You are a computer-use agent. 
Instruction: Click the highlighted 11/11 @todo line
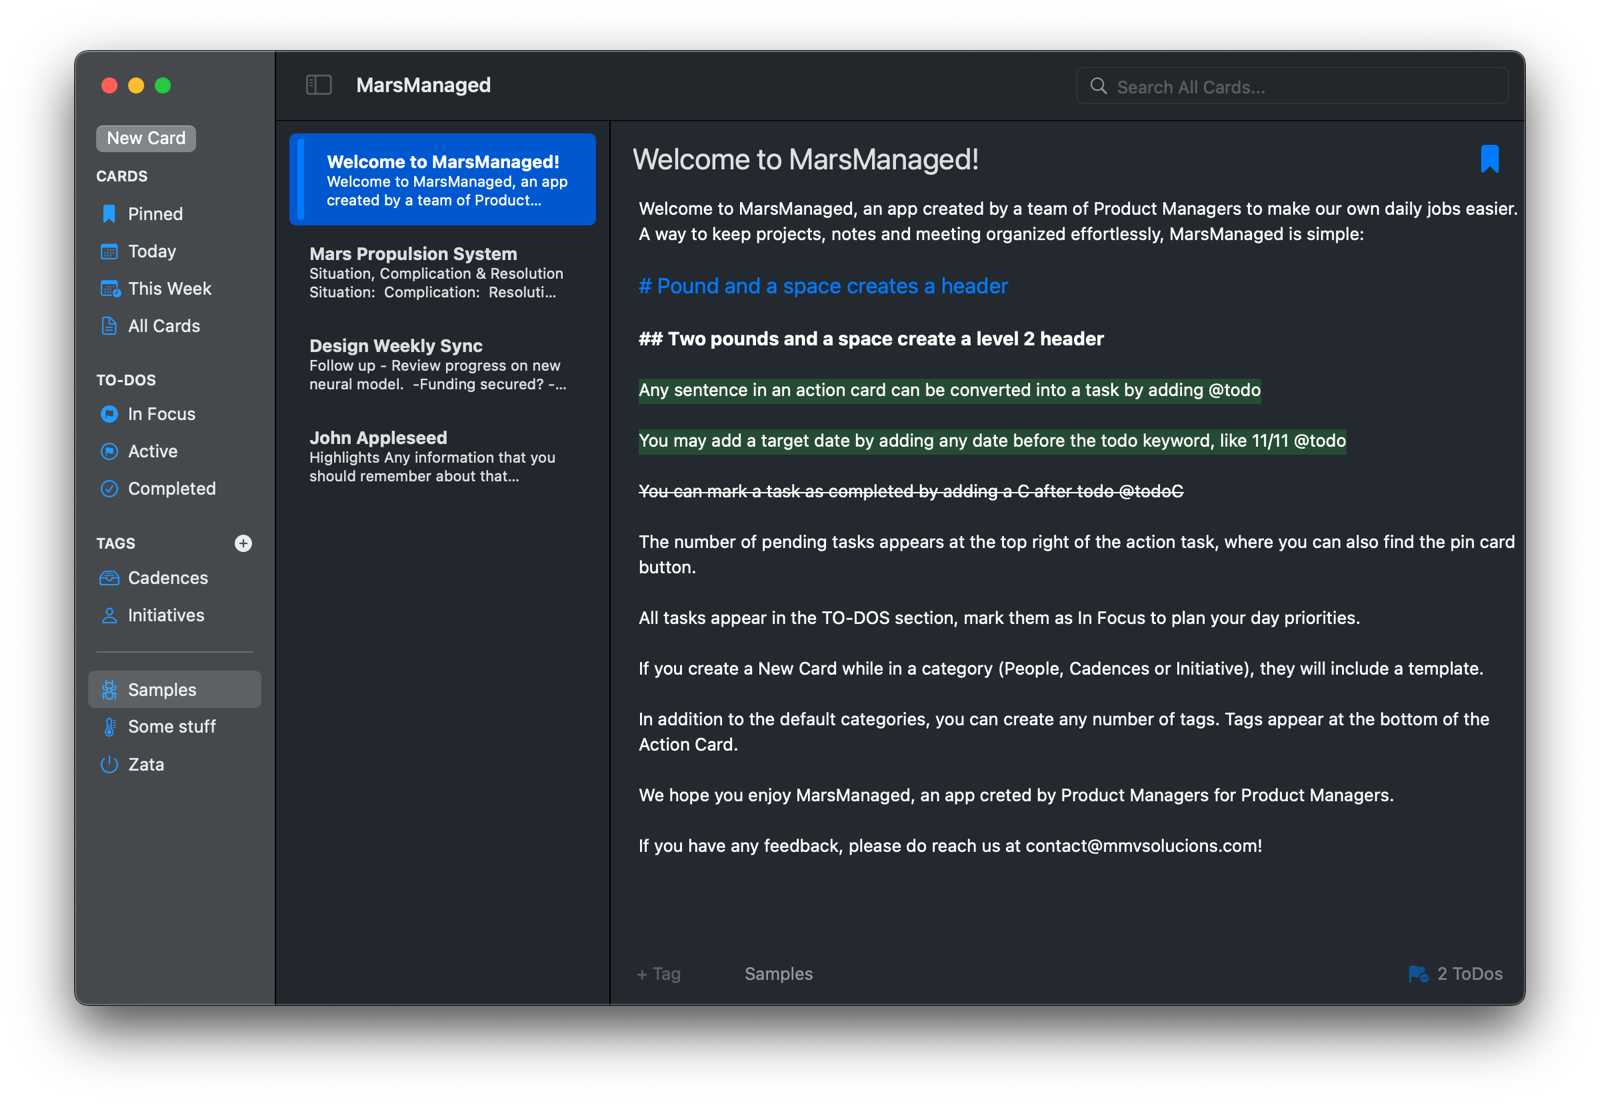[992, 441]
